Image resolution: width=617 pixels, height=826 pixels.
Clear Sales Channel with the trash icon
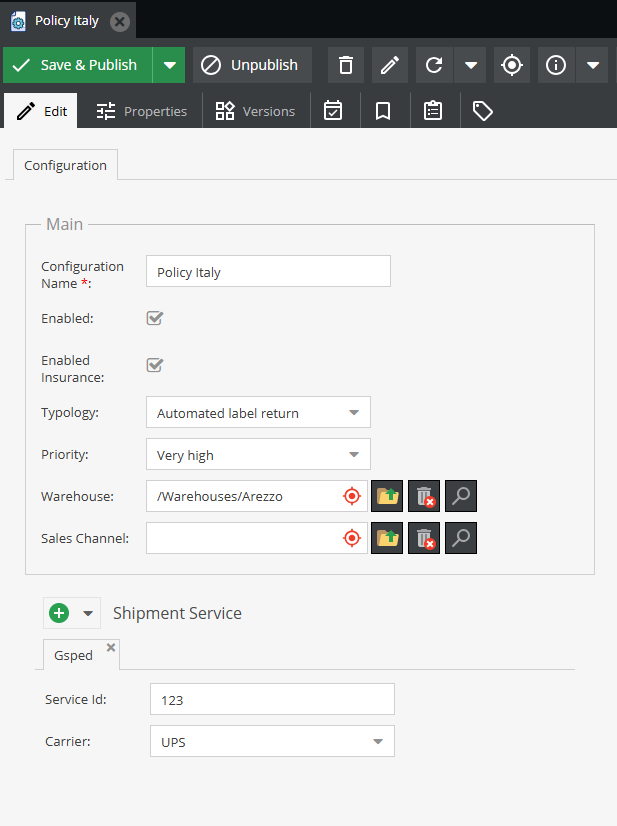point(424,538)
